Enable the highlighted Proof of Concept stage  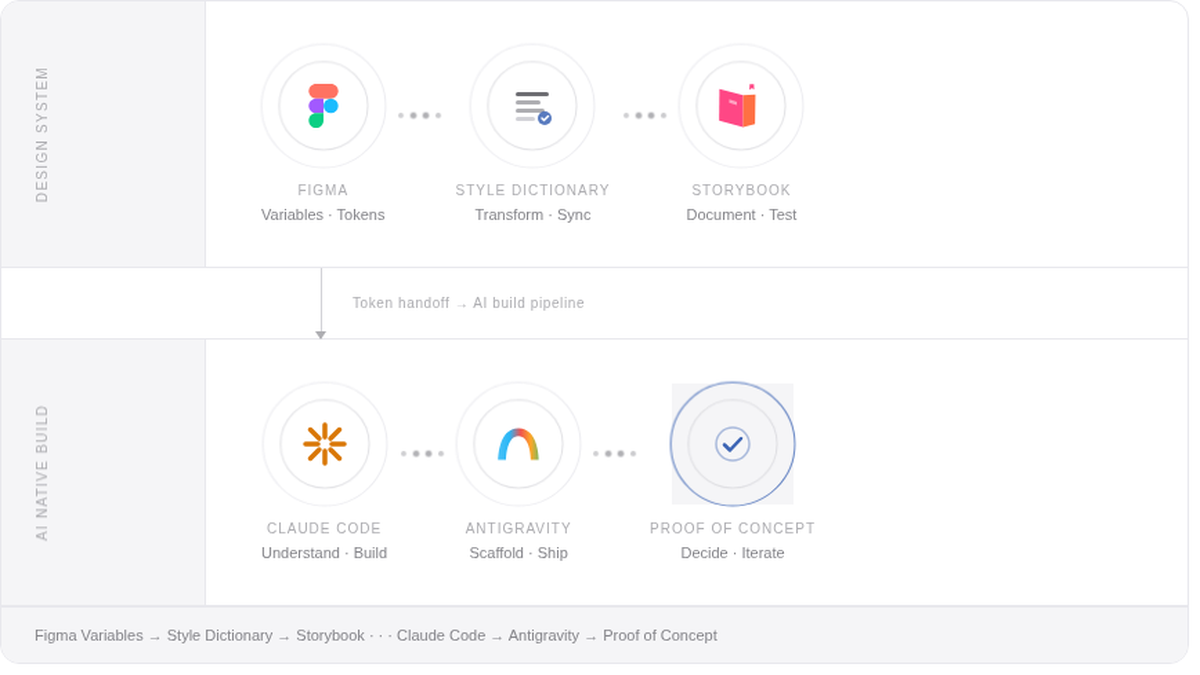(733, 443)
